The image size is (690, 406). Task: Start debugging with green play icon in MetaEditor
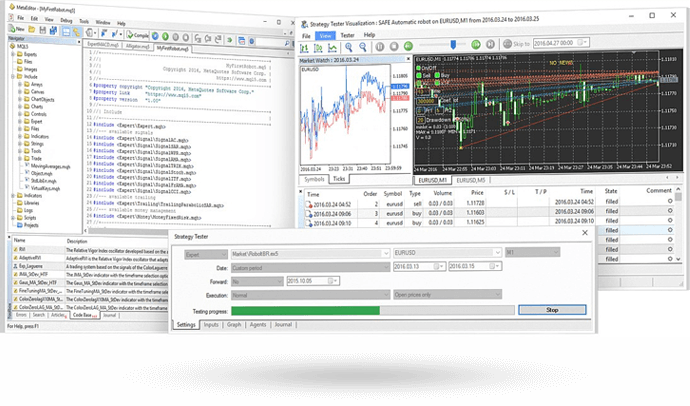pyautogui.click(x=165, y=36)
